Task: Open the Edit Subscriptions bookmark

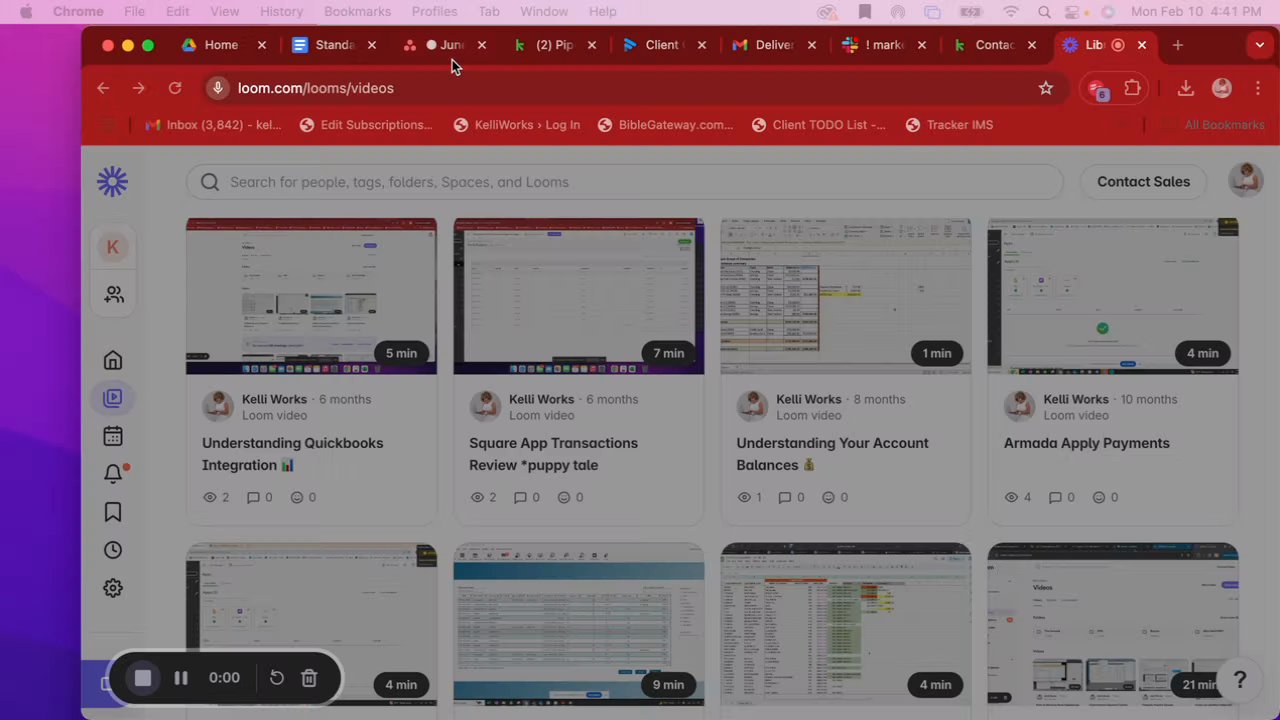Action: pos(366,125)
